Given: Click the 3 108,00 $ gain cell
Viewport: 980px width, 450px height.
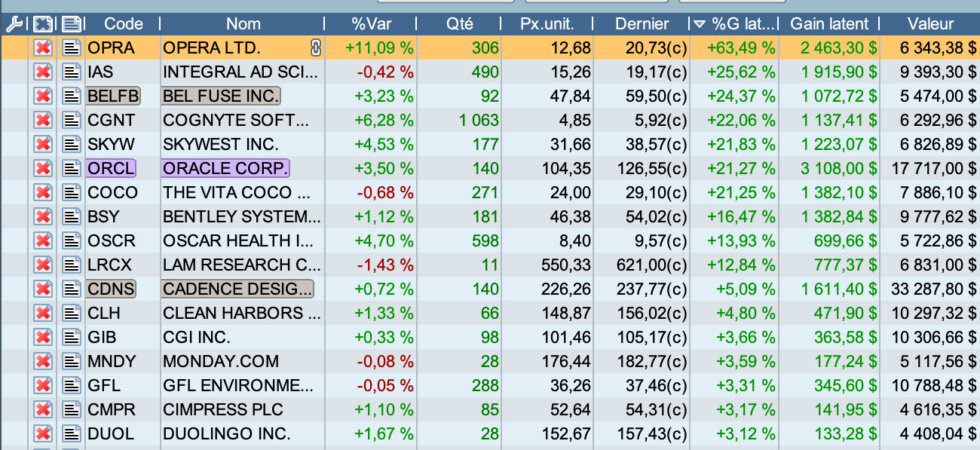Looking at the screenshot, I should [x=837, y=168].
